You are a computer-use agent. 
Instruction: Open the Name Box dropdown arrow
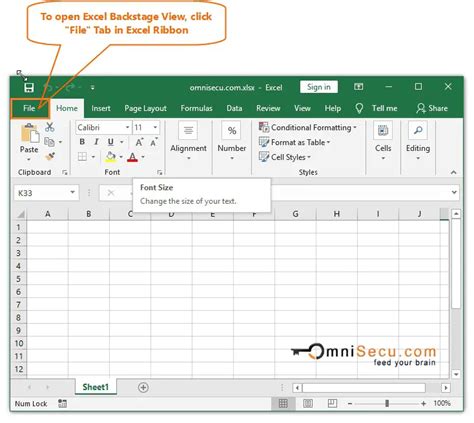pos(72,192)
